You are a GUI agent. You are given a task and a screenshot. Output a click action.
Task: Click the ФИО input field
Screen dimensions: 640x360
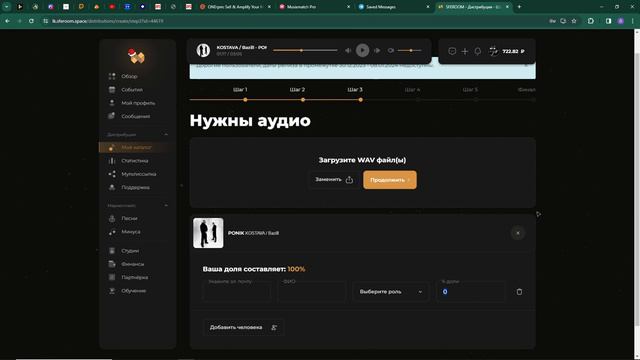click(312, 292)
